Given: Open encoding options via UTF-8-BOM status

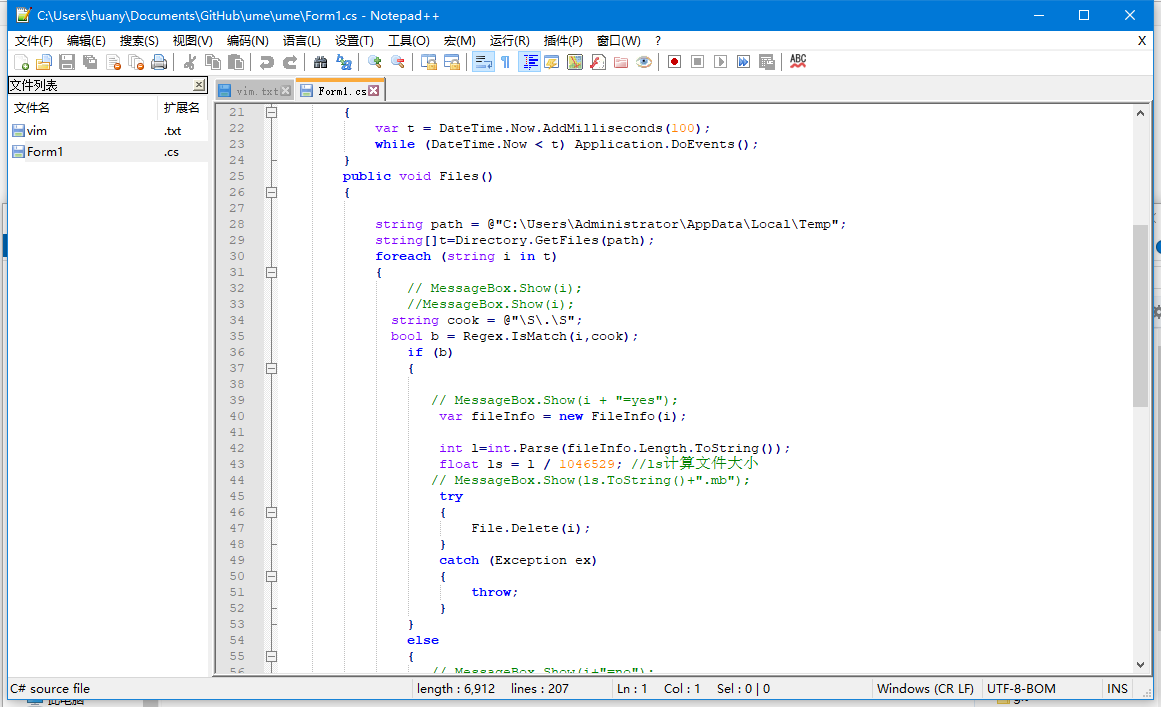Looking at the screenshot, I should (1021, 688).
